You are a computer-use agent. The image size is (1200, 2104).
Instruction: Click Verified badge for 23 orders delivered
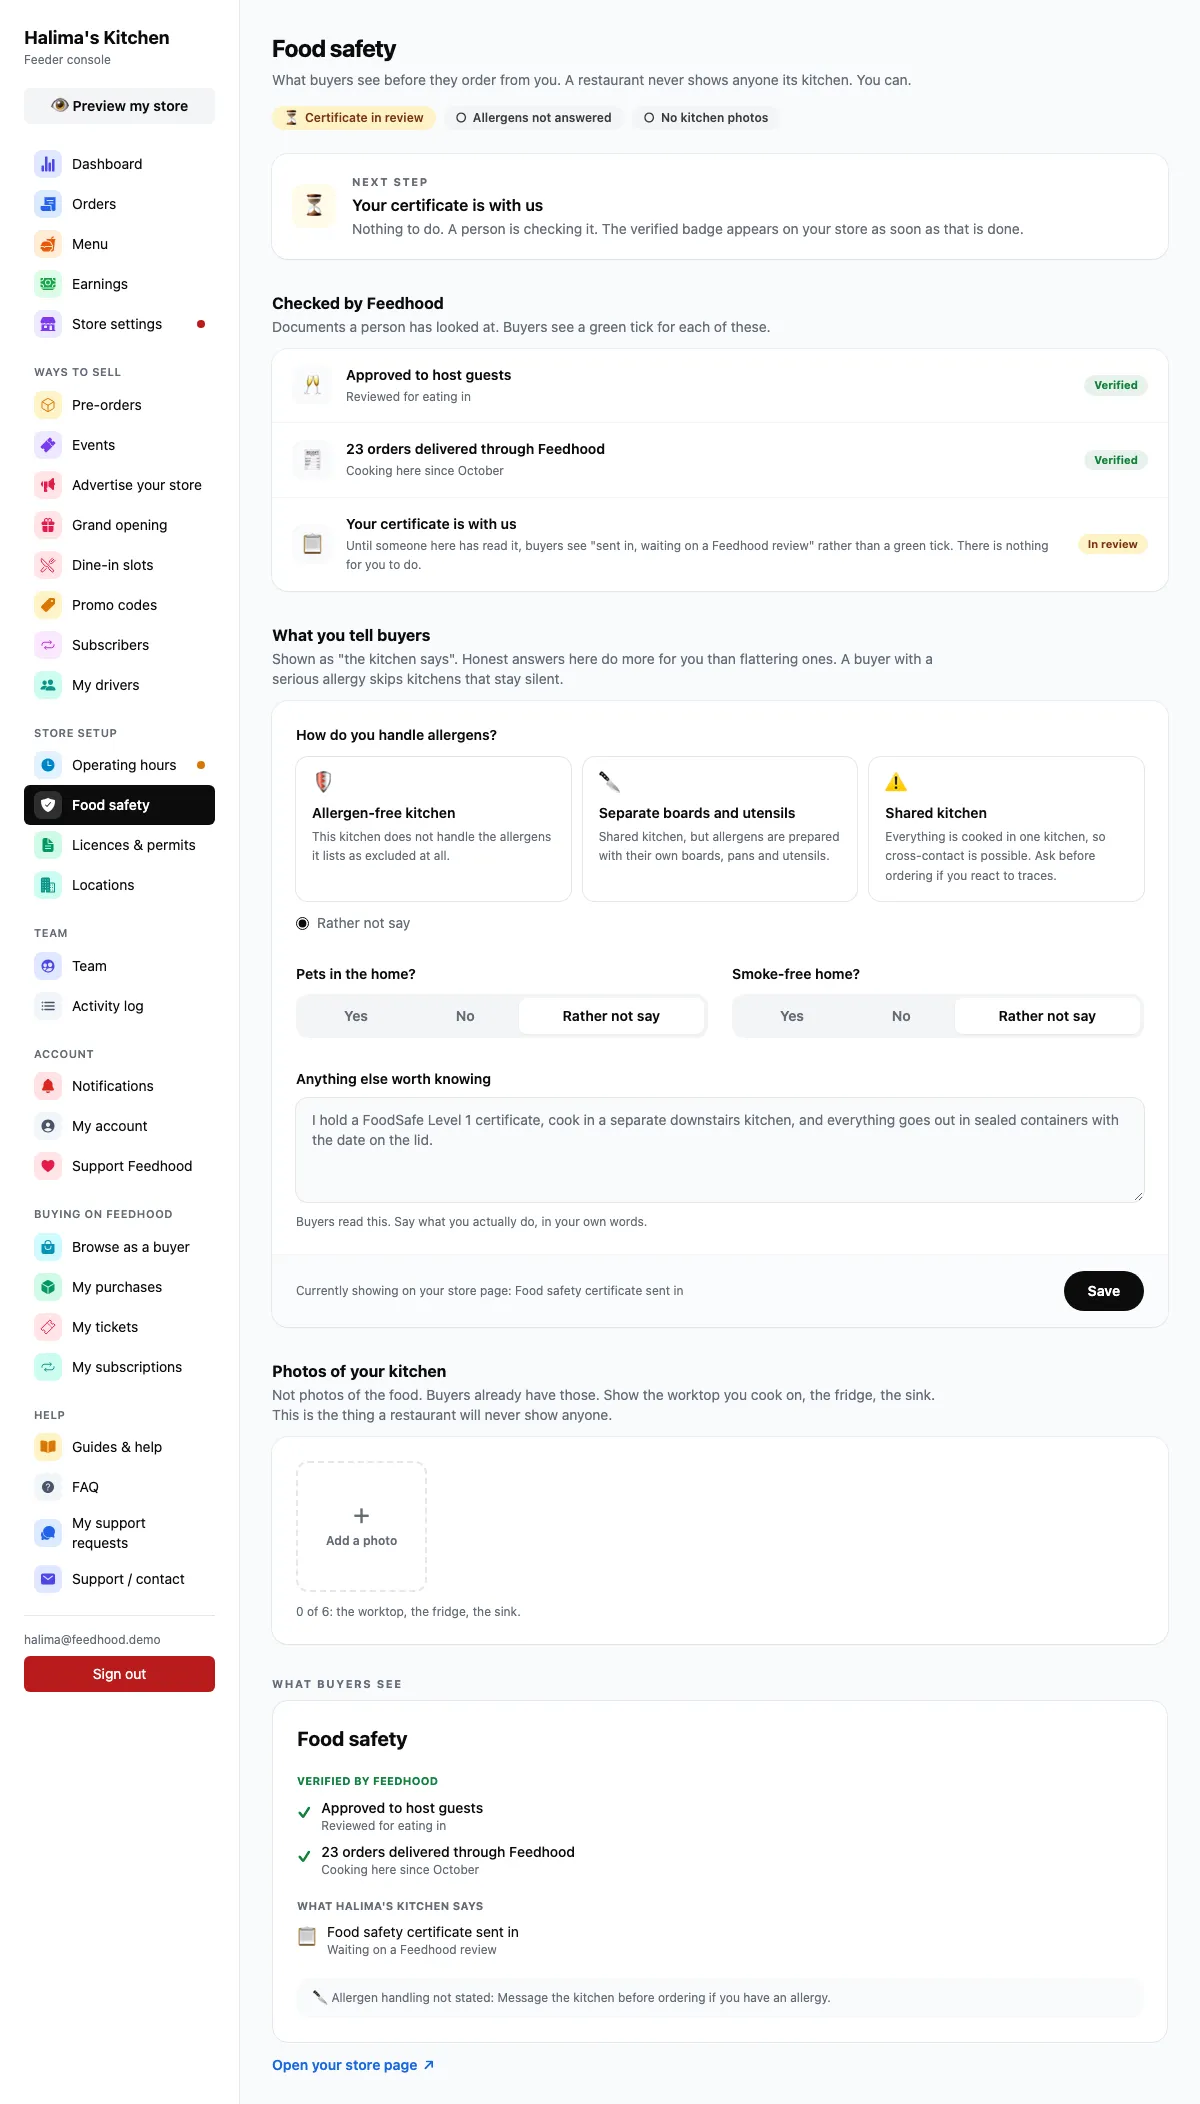click(x=1115, y=460)
